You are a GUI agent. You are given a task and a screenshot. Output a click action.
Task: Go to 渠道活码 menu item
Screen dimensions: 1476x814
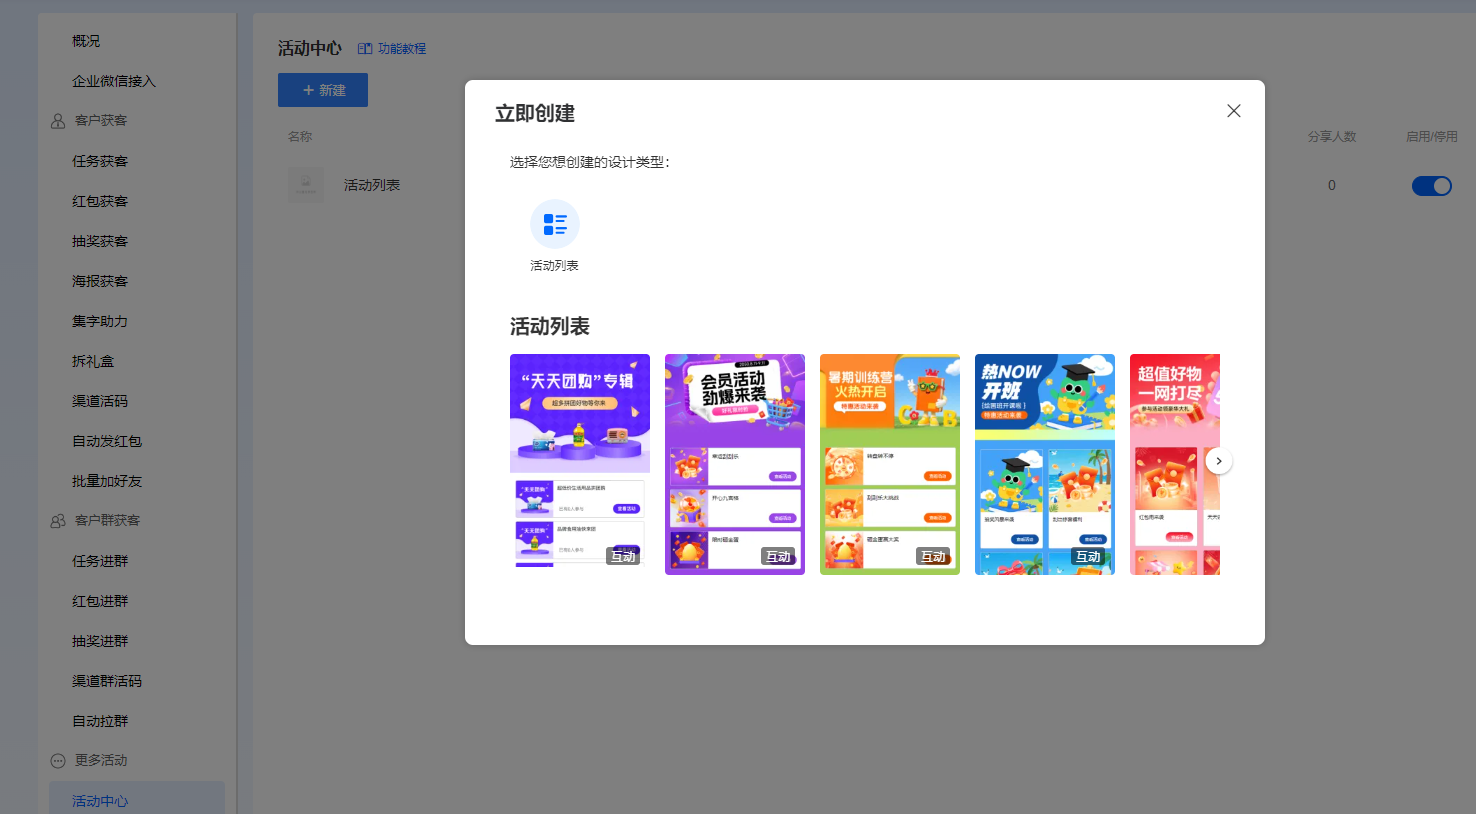tap(100, 401)
